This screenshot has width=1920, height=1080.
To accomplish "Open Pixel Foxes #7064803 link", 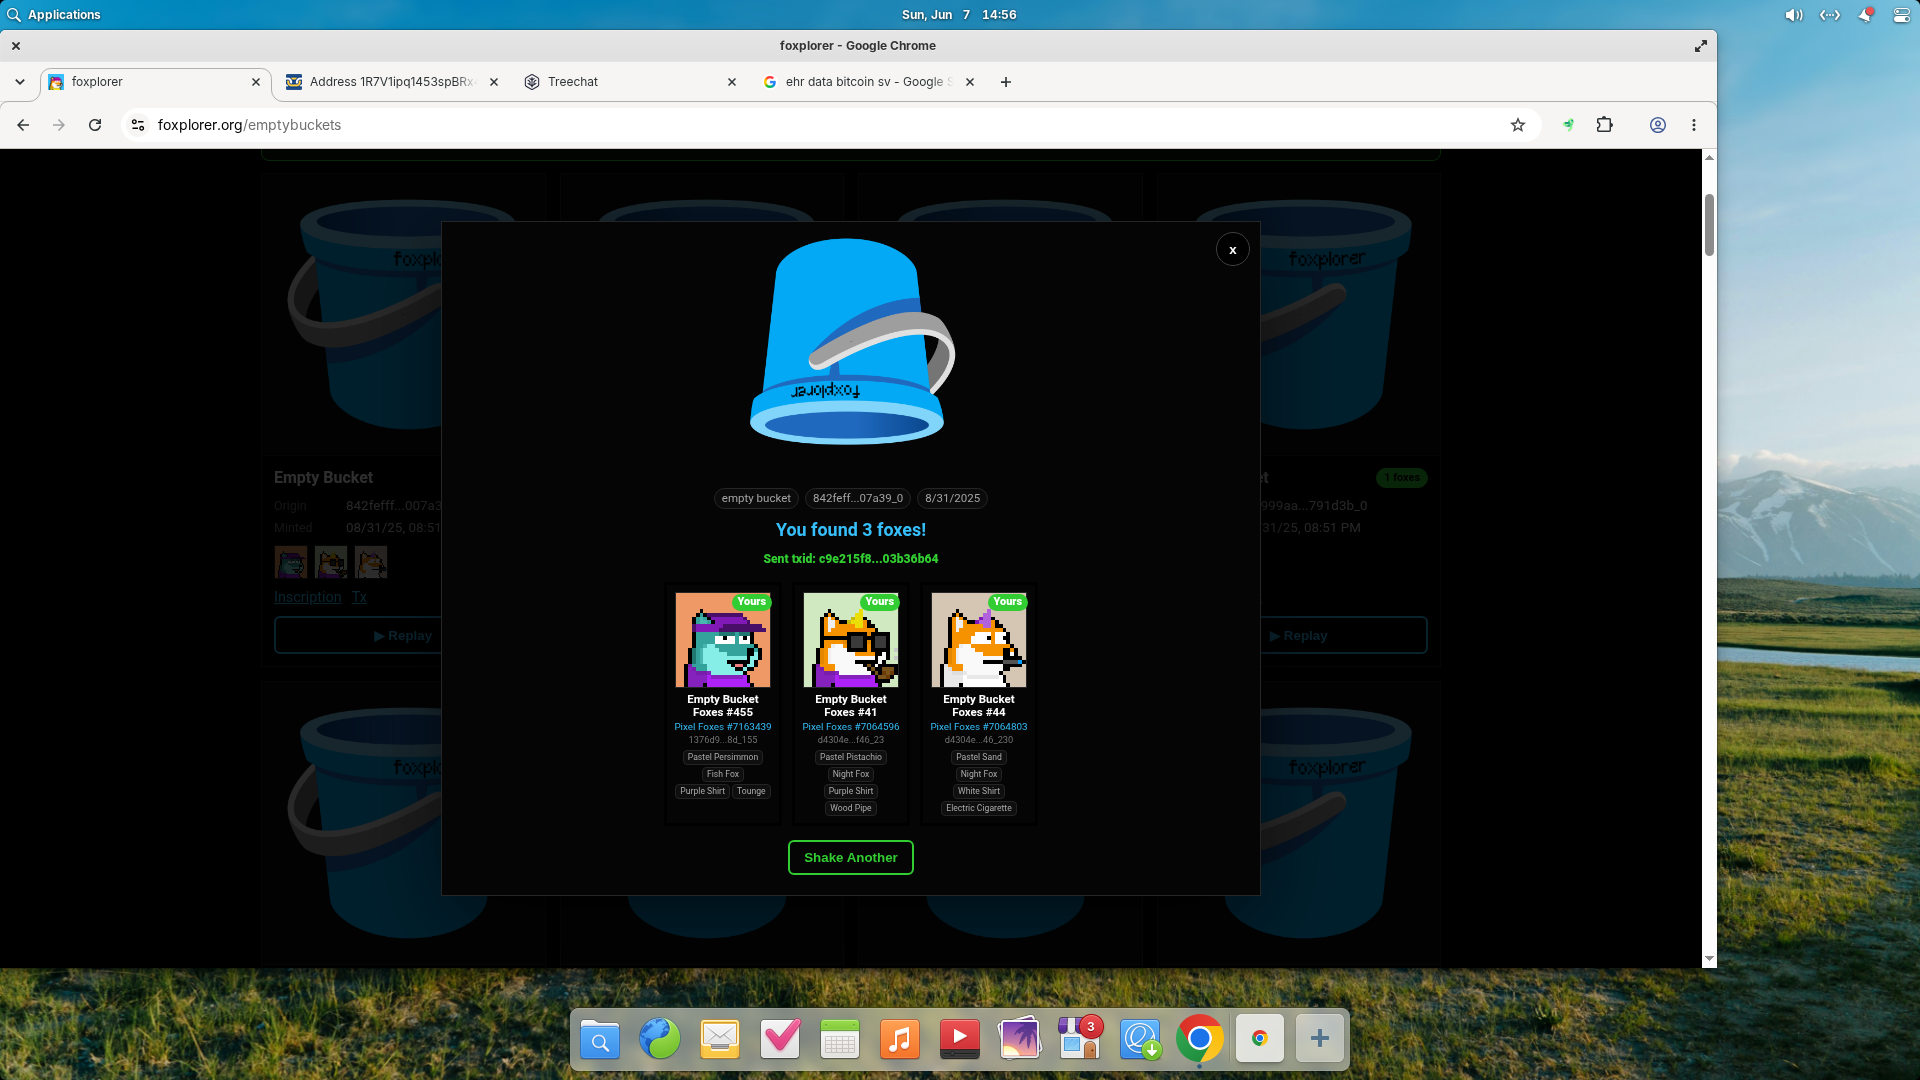I will 978,727.
